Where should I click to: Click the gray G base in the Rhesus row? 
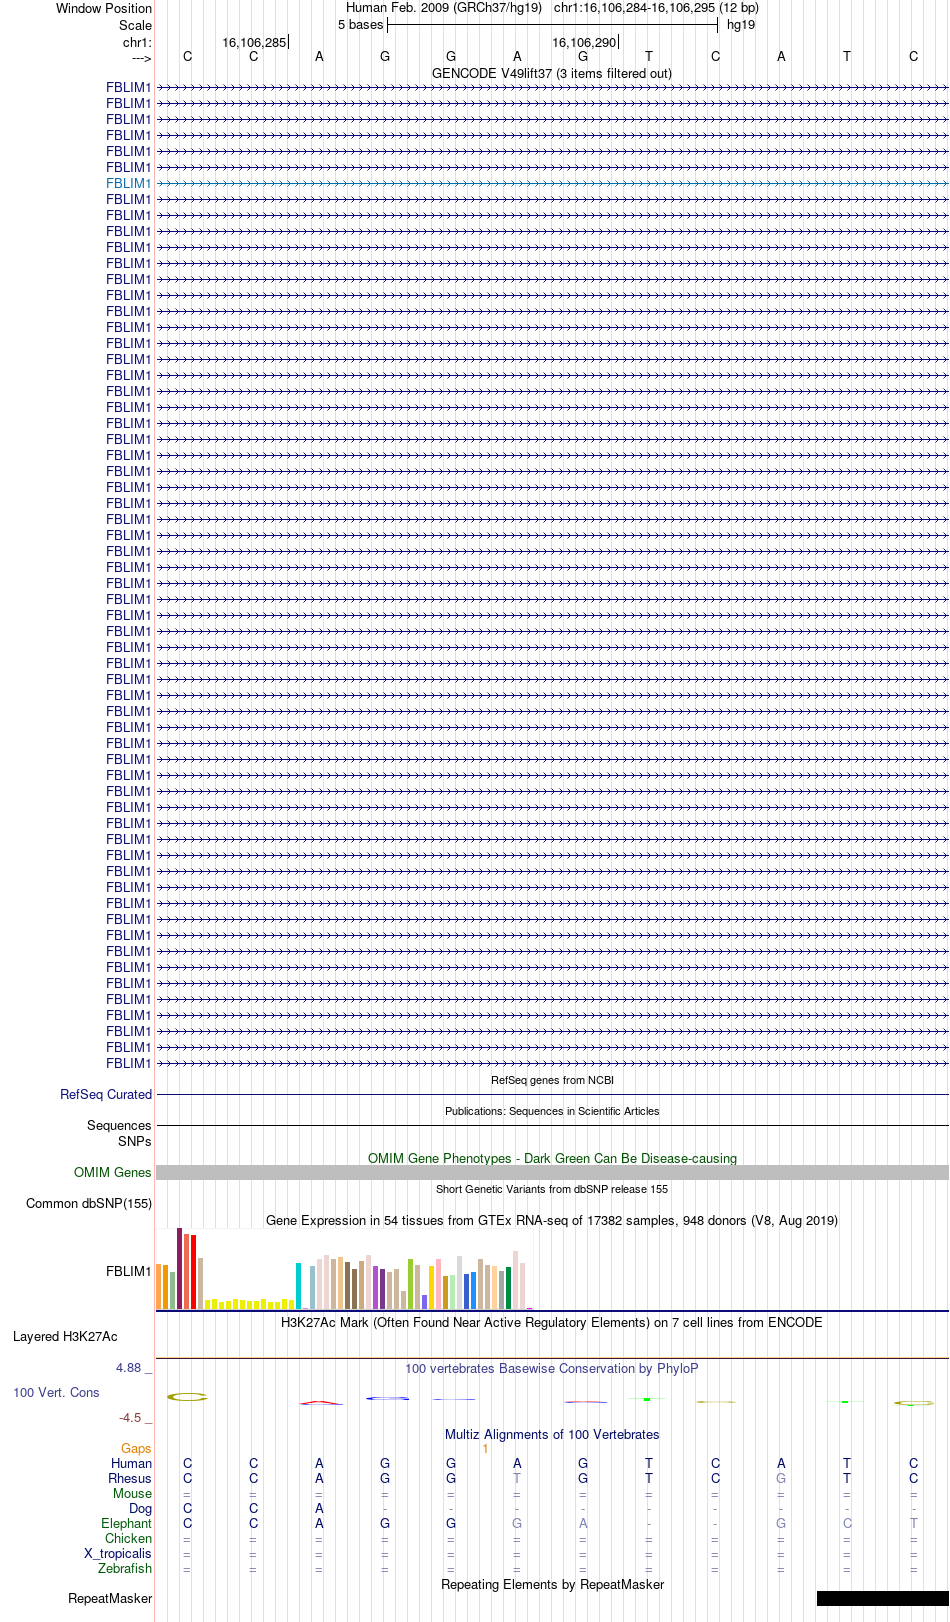(x=781, y=1478)
